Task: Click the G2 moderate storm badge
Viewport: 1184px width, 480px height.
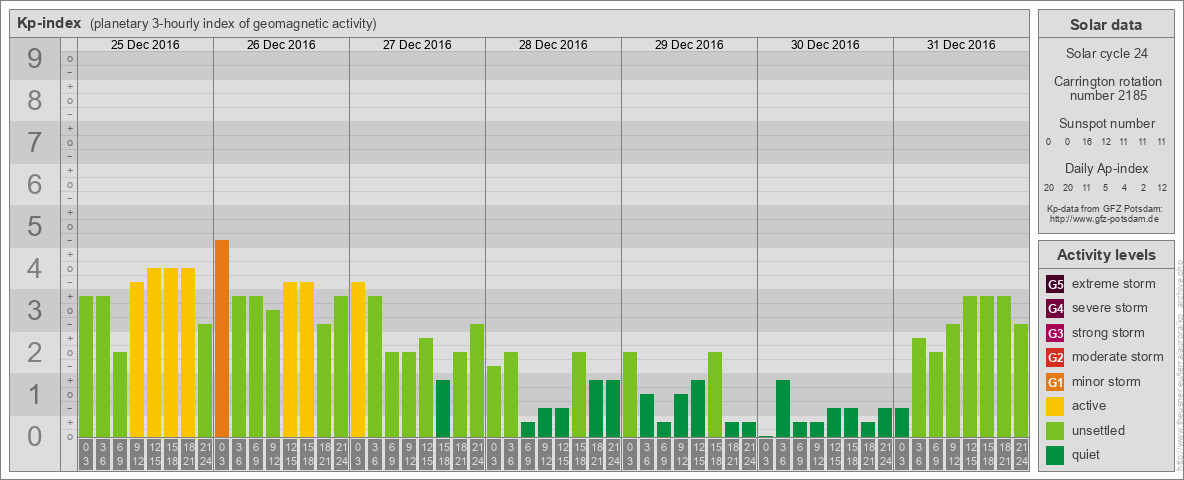Action: pos(1055,357)
